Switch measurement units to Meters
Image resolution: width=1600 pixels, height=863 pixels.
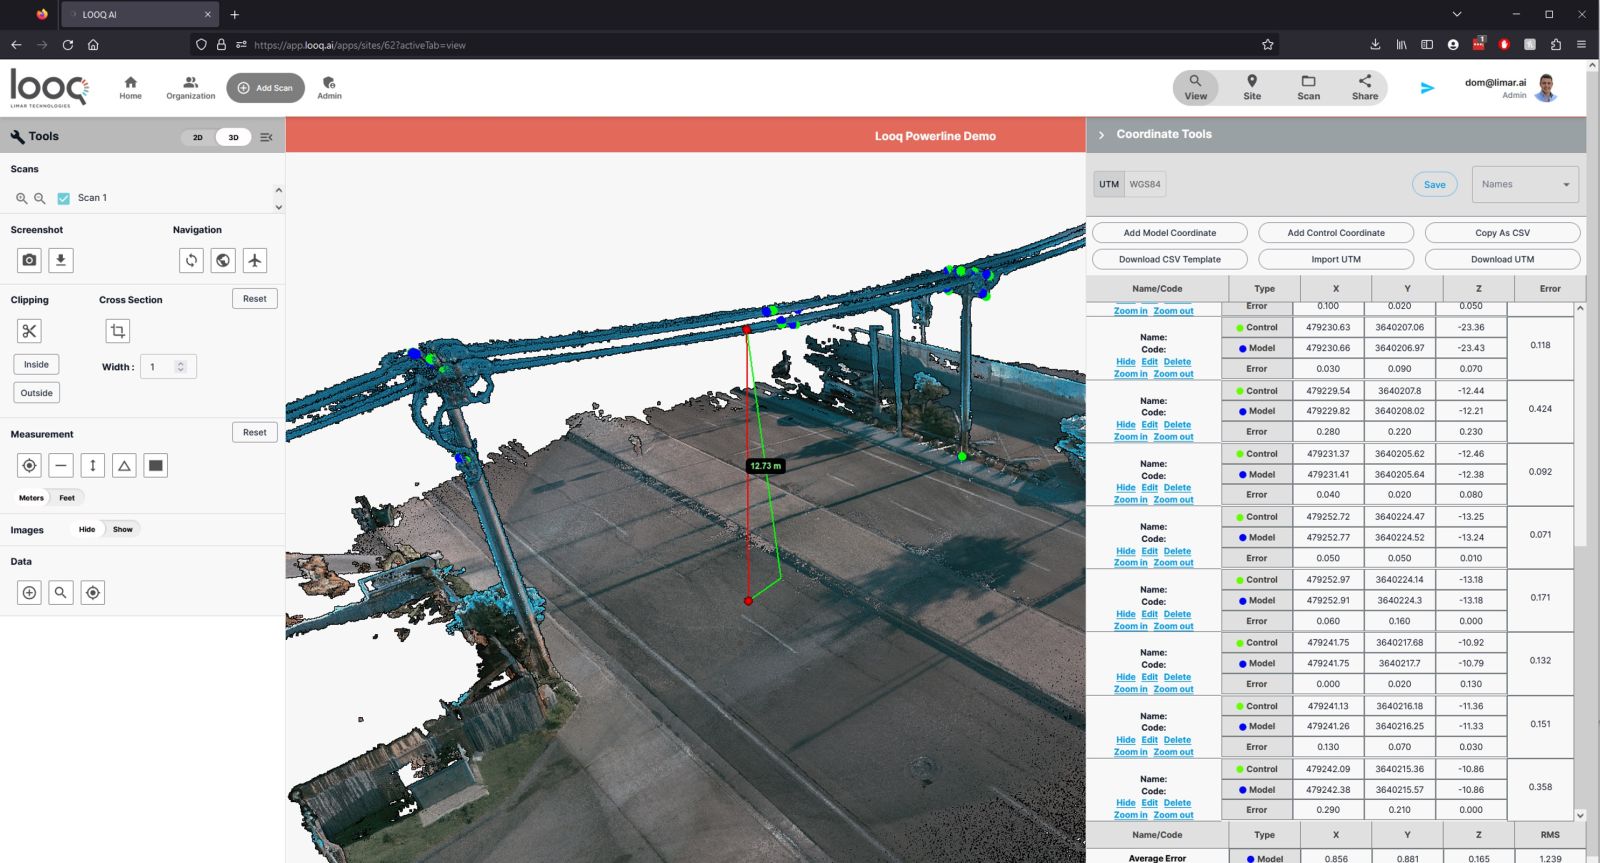[x=31, y=498]
